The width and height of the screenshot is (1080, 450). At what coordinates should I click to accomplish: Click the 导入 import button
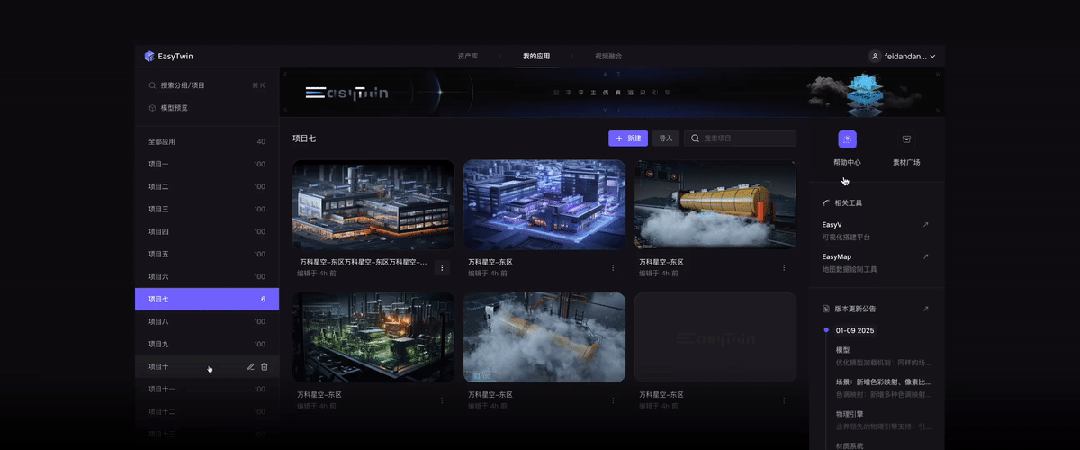(x=666, y=139)
